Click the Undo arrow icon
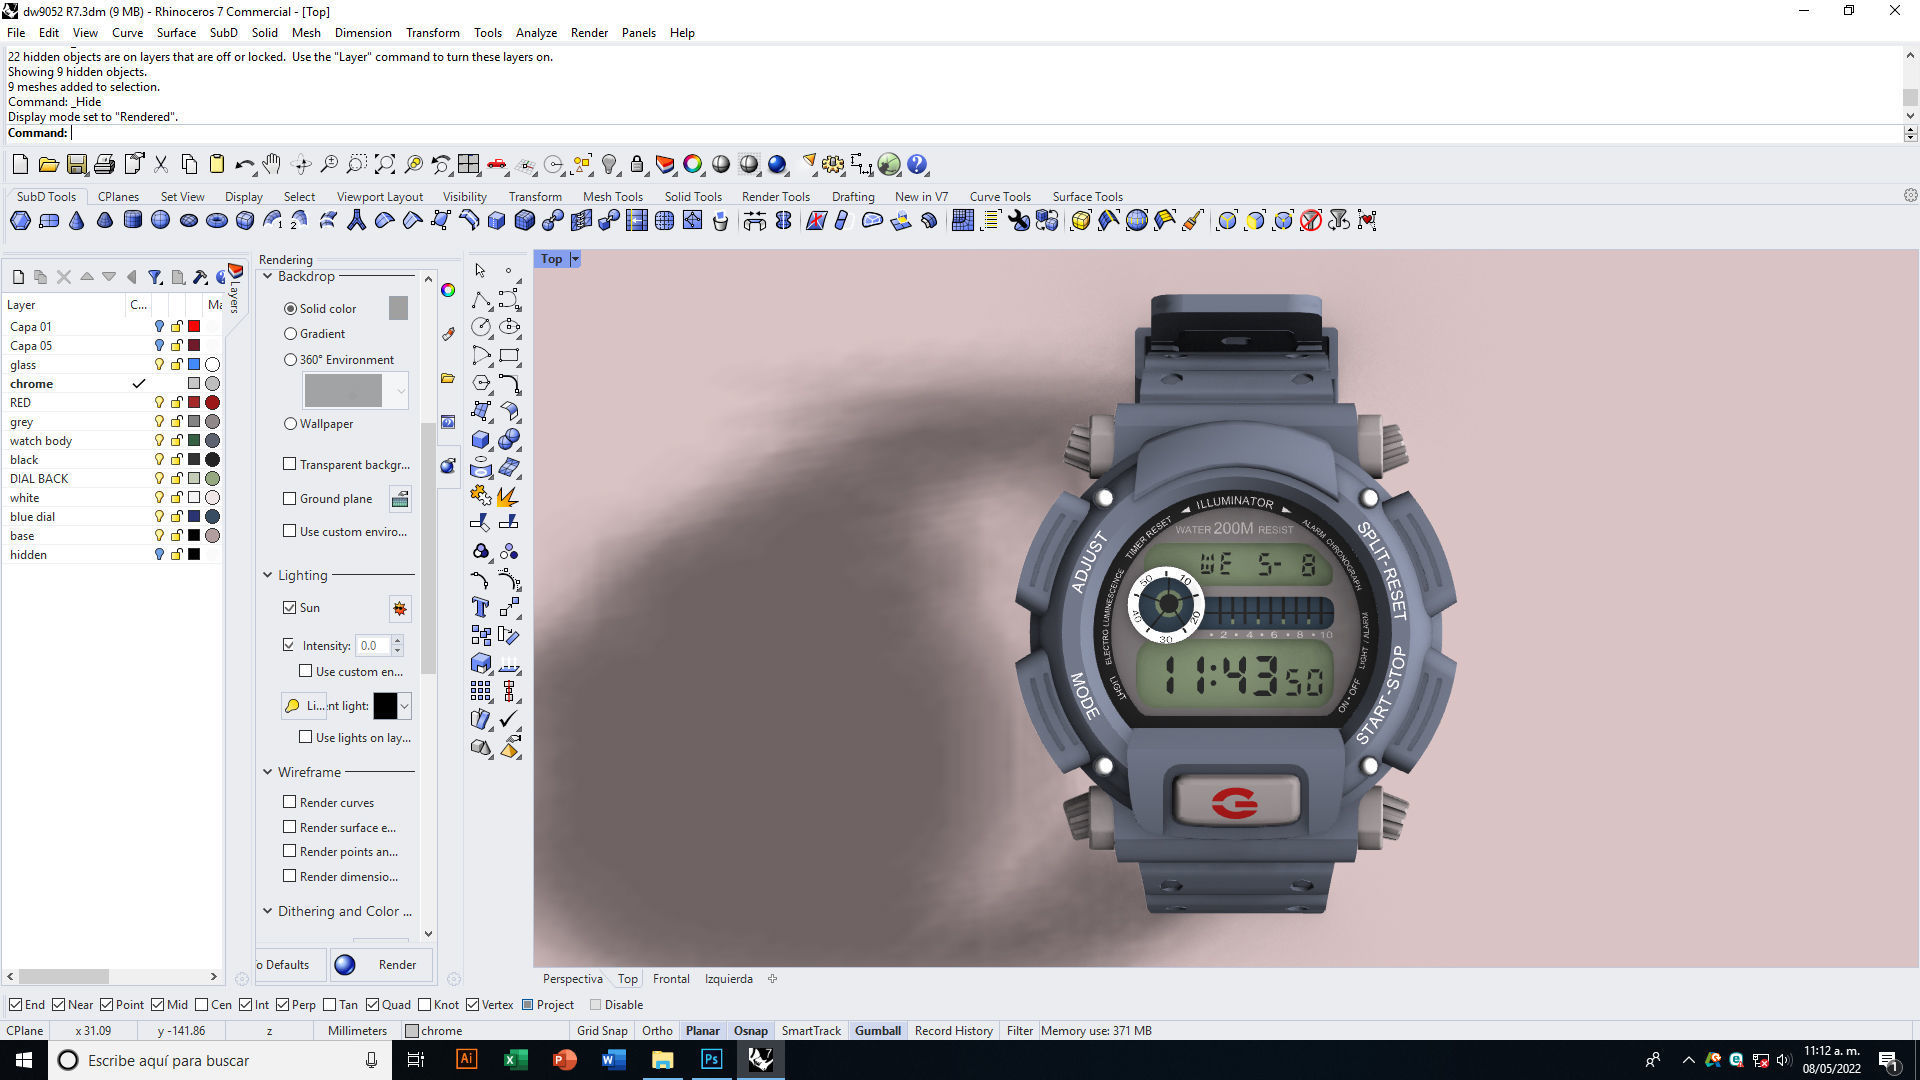The height and width of the screenshot is (1080, 1920). (244, 165)
